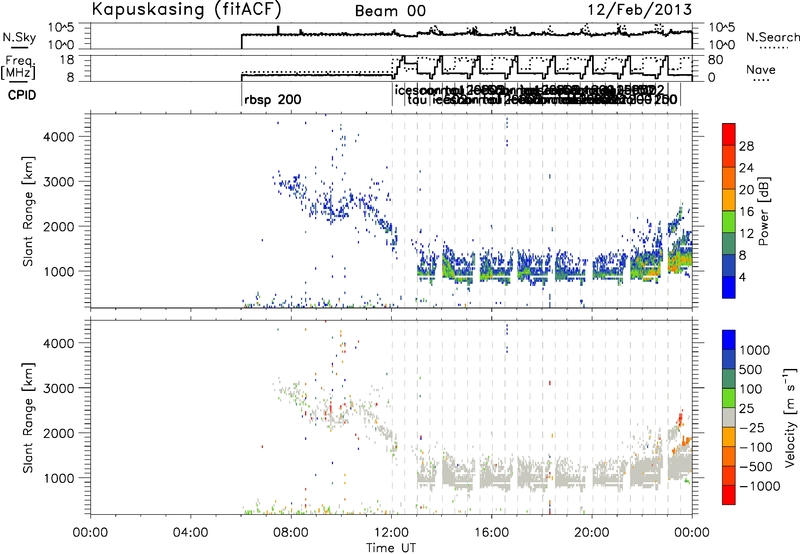Image resolution: width=800 pixels, height=554 pixels.
Task: Select the "1000" range tick in velocity panel axis
Action: tap(58, 478)
